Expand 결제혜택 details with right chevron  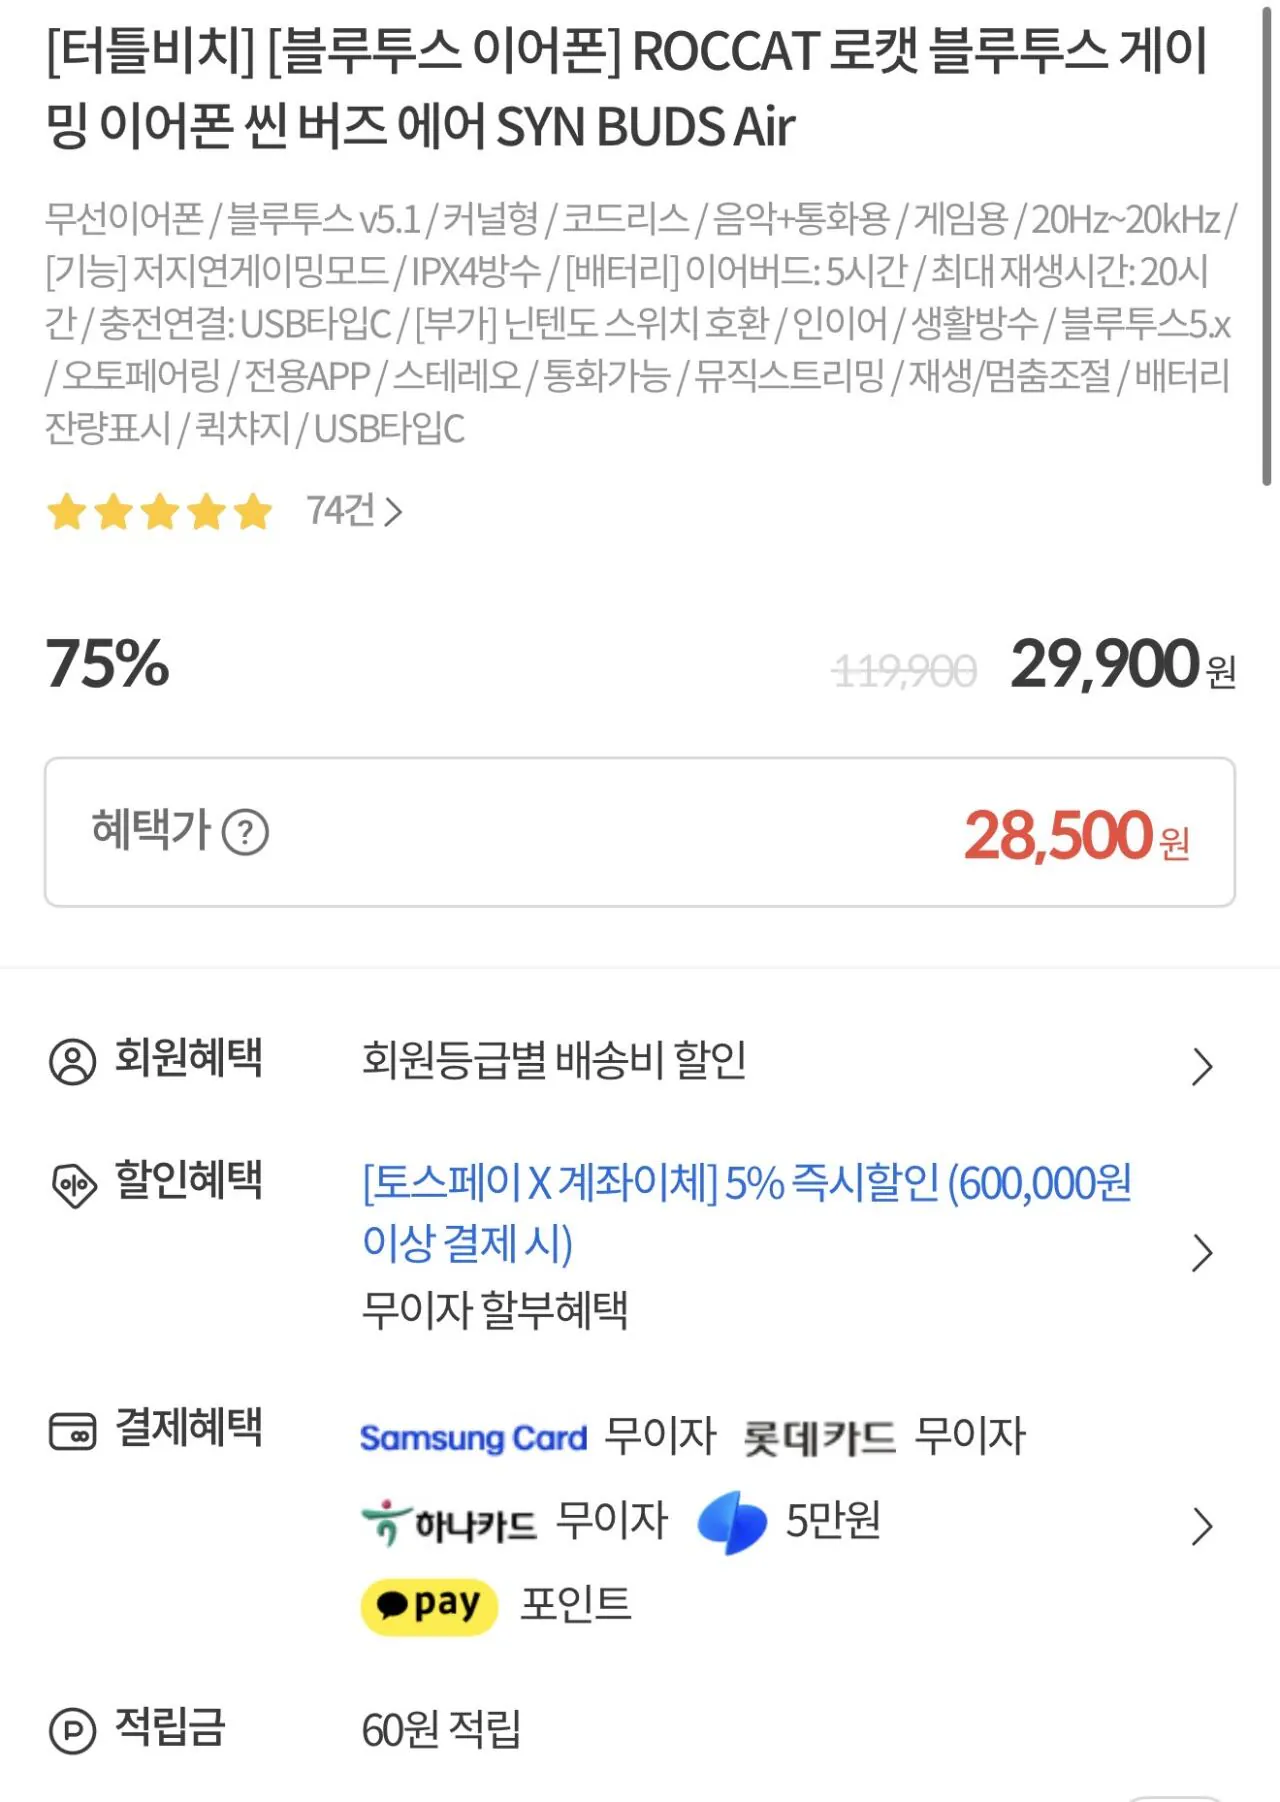pyautogui.click(x=1202, y=1526)
